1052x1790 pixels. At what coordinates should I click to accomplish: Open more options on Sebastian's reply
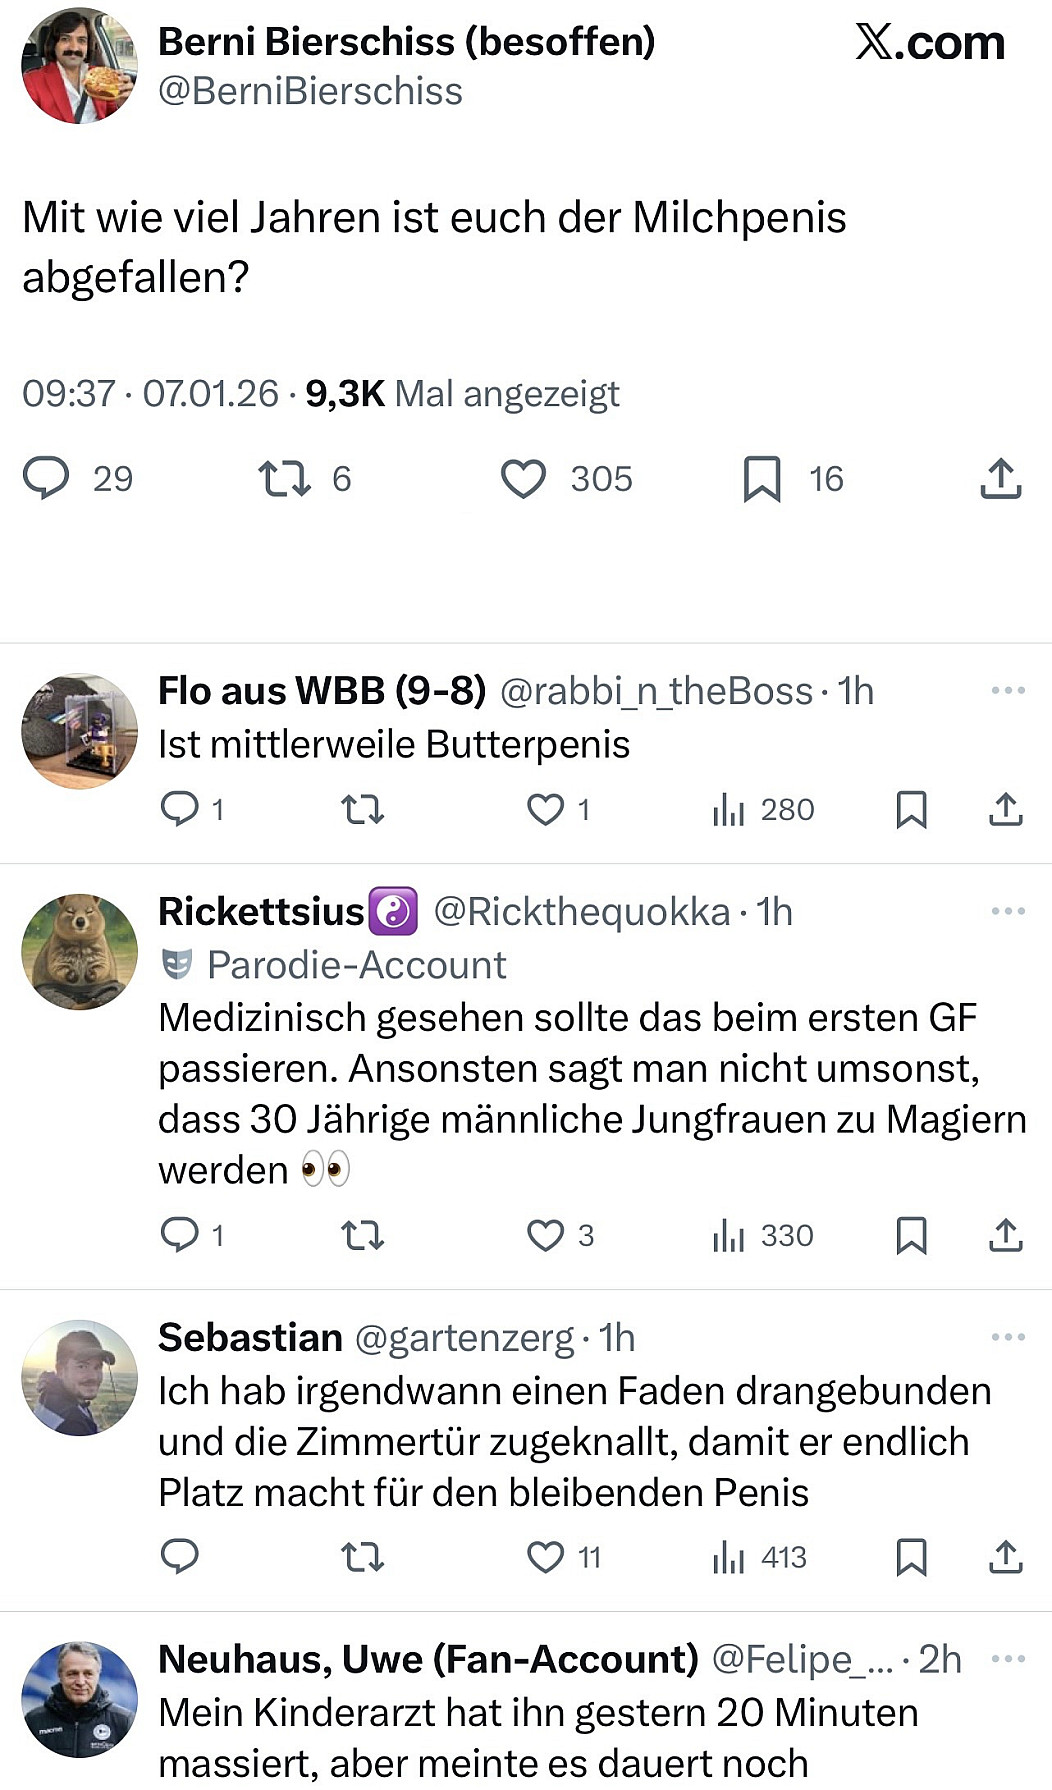[1008, 1338]
